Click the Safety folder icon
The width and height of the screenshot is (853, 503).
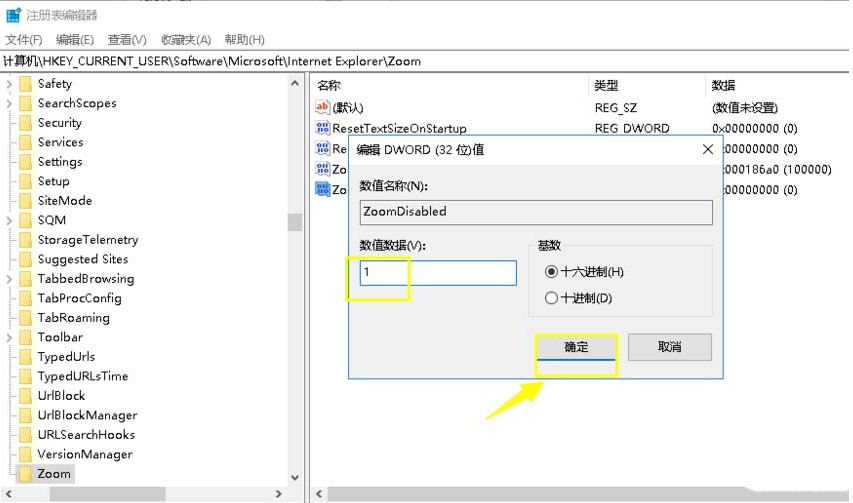tap(25, 84)
